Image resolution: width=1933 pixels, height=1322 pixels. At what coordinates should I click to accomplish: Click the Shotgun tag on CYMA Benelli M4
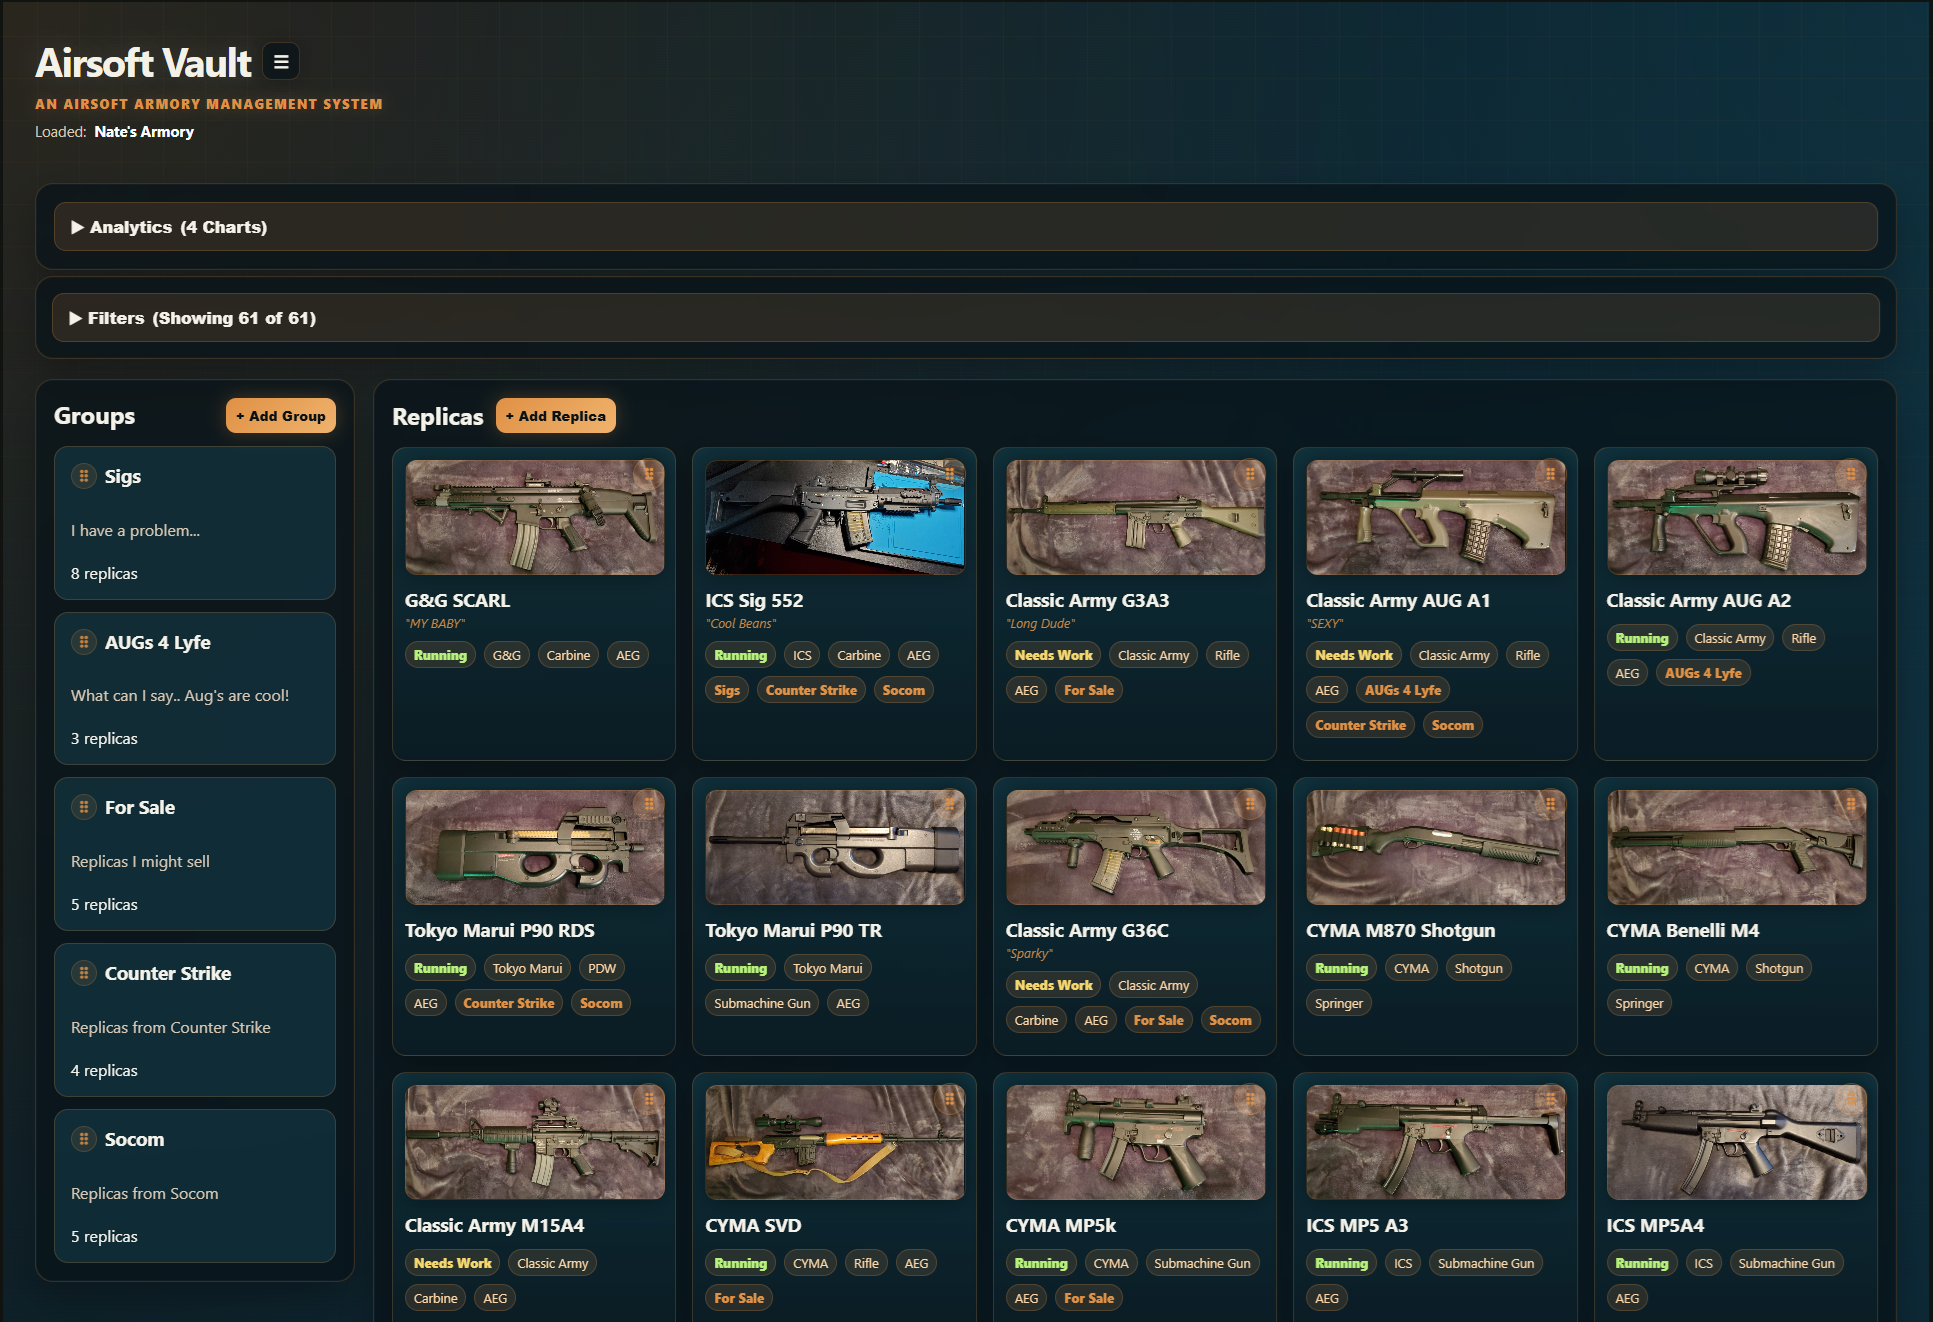(x=1779, y=968)
